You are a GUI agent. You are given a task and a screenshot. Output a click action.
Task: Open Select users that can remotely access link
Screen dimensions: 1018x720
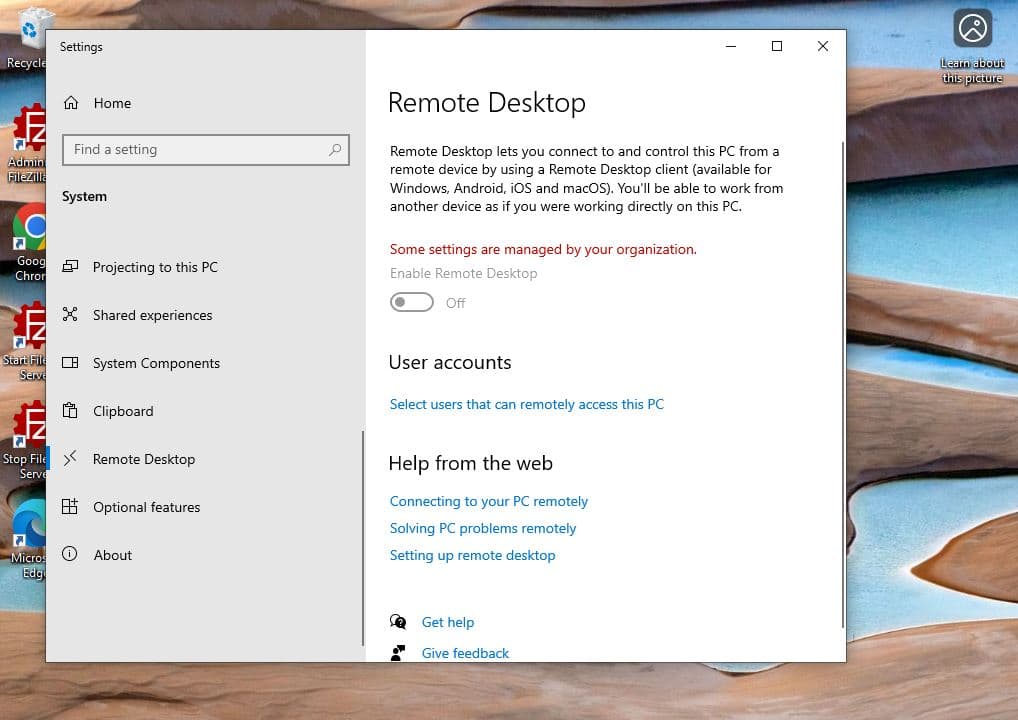pos(526,404)
